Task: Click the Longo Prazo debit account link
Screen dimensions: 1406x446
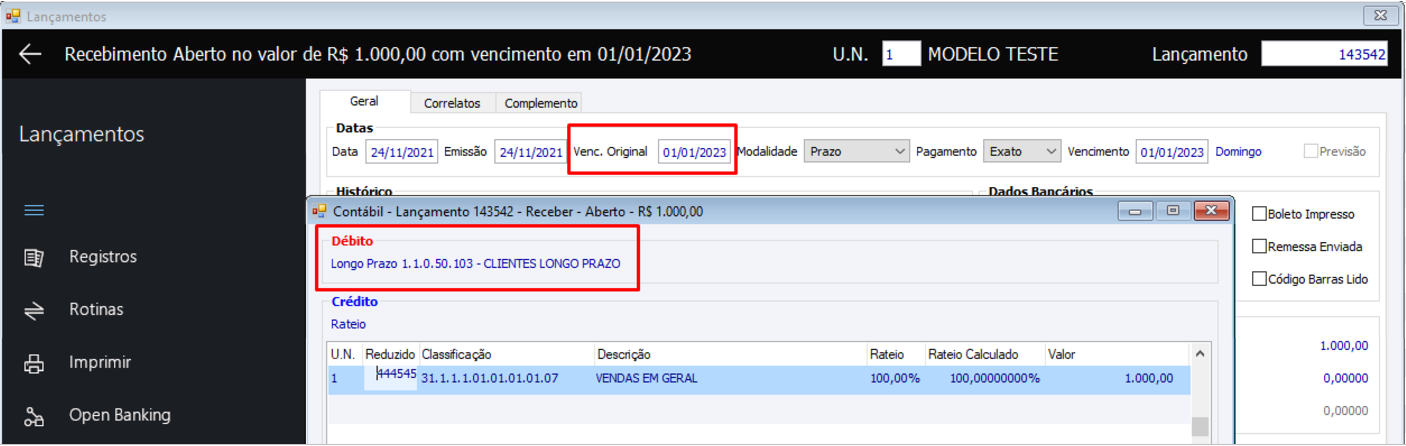Action: tap(475, 264)
